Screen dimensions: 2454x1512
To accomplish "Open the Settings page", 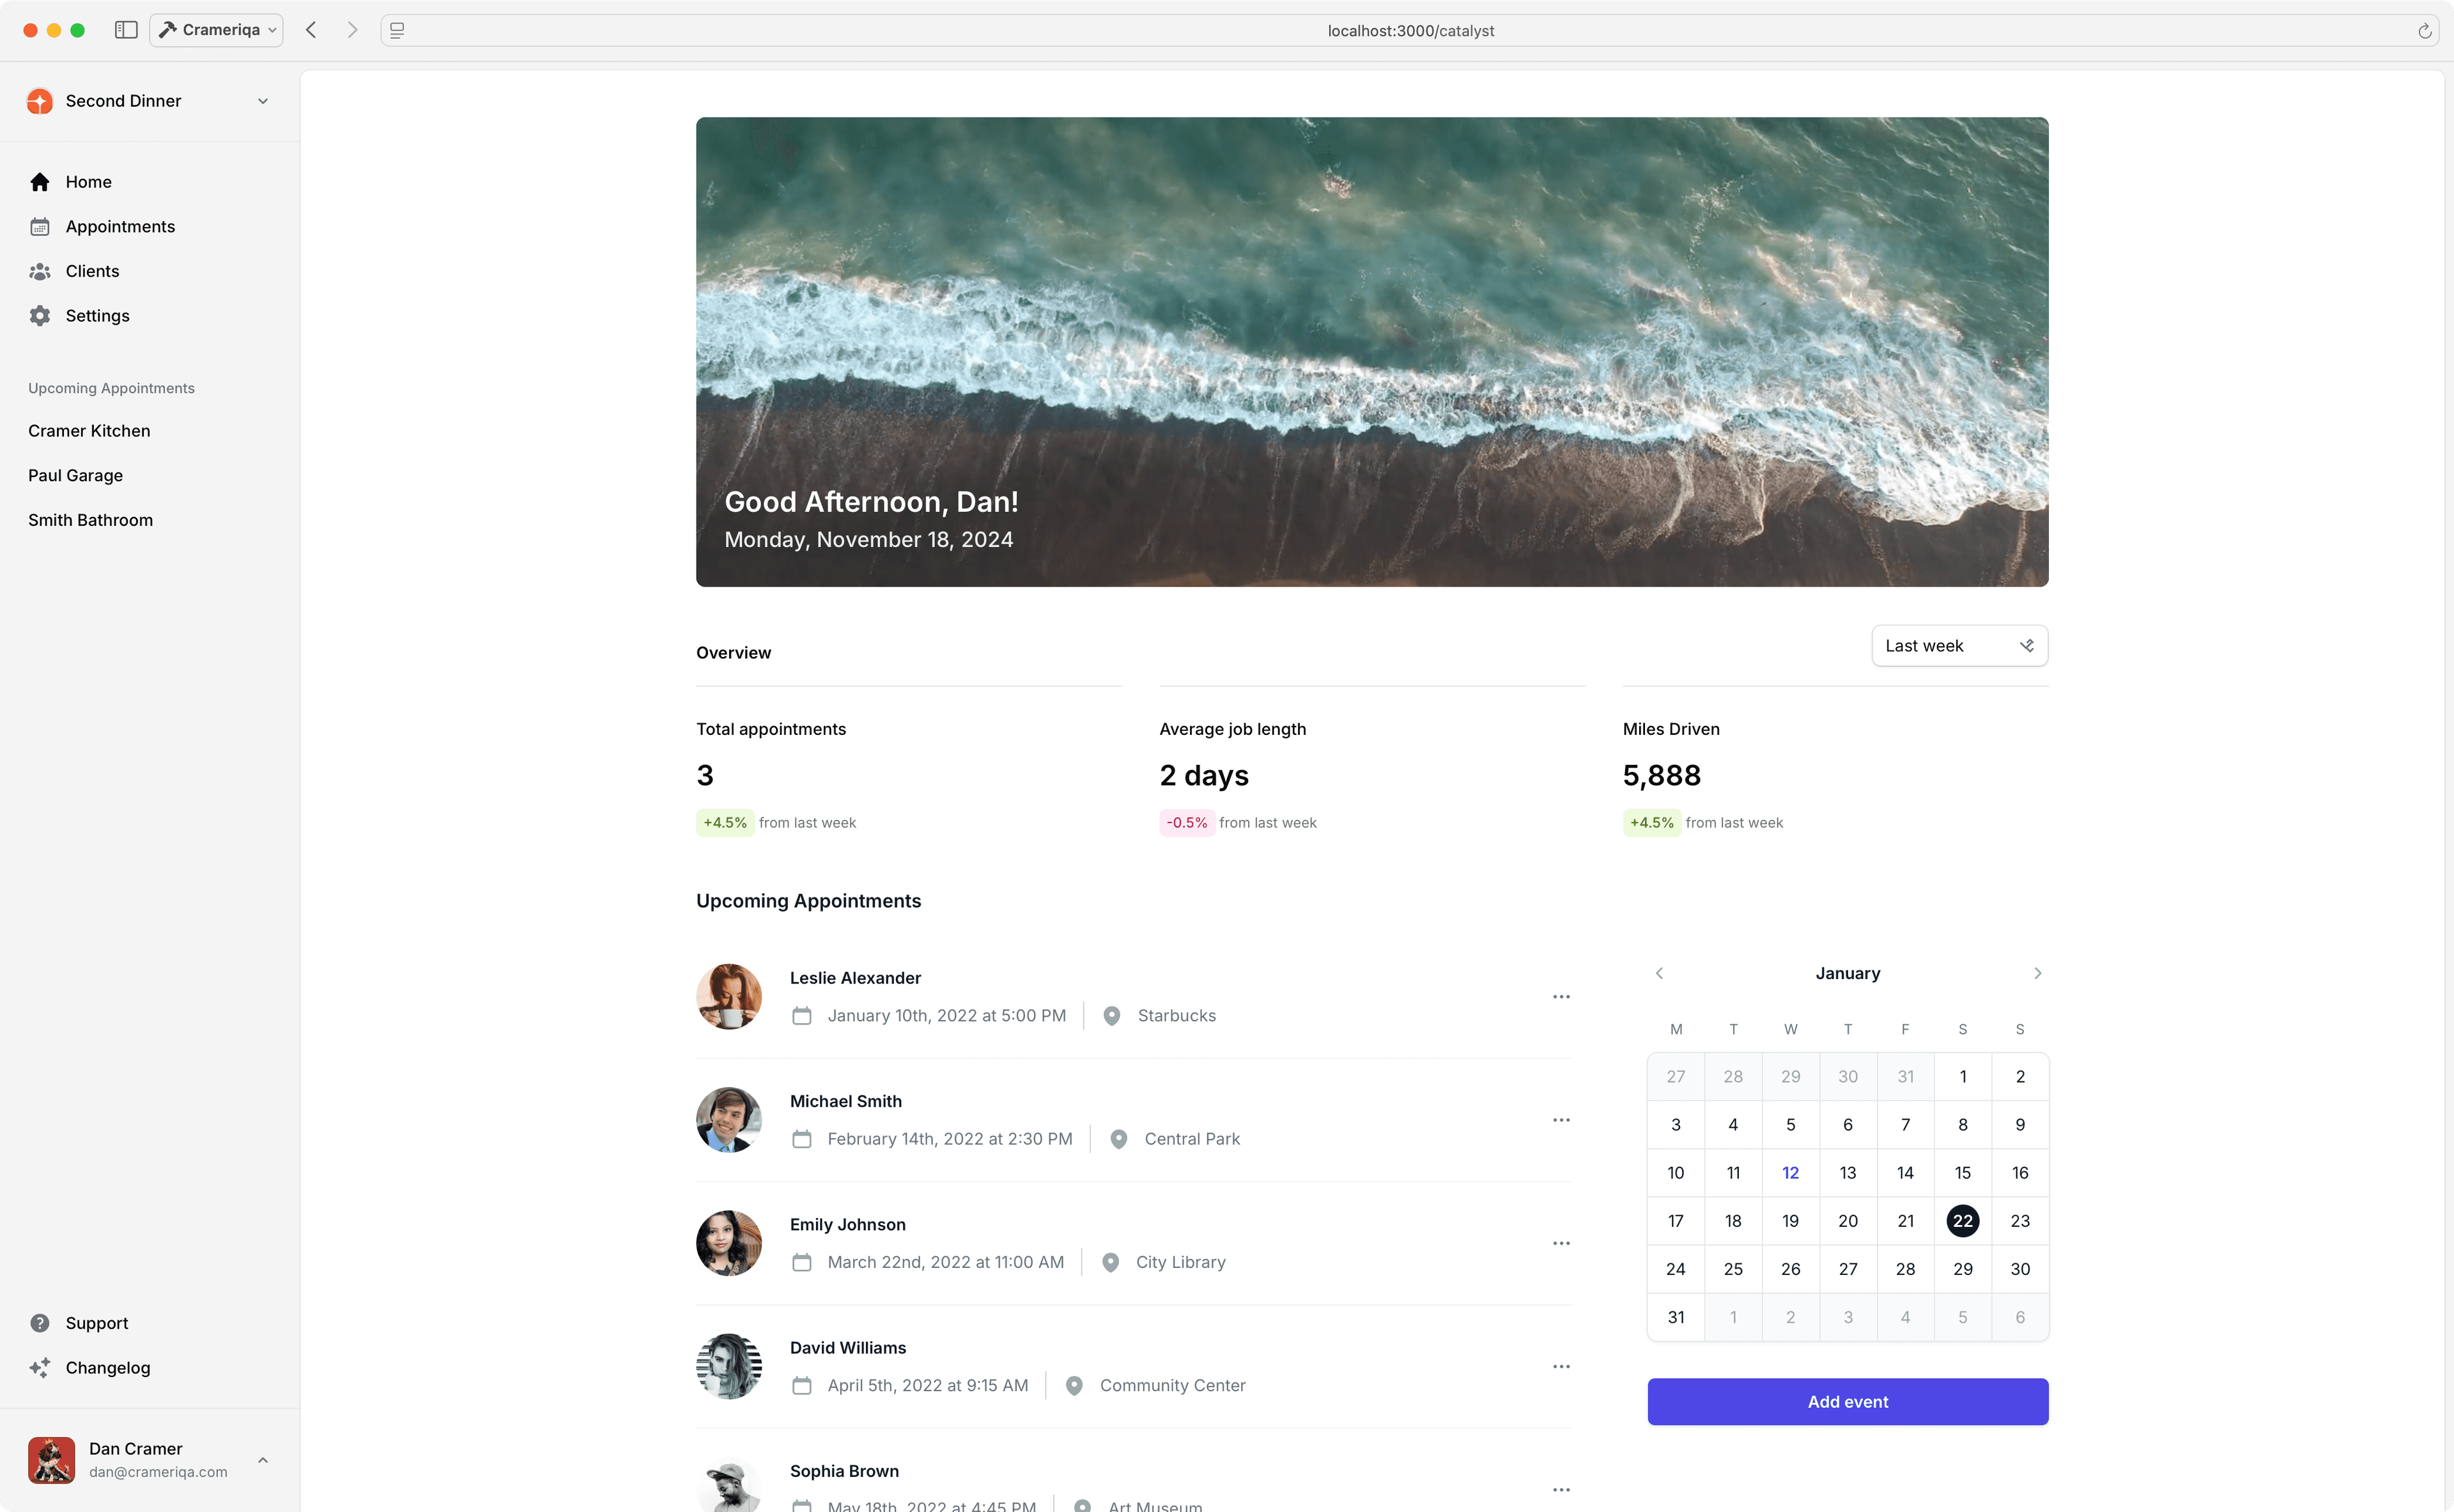I will (150, 316).
